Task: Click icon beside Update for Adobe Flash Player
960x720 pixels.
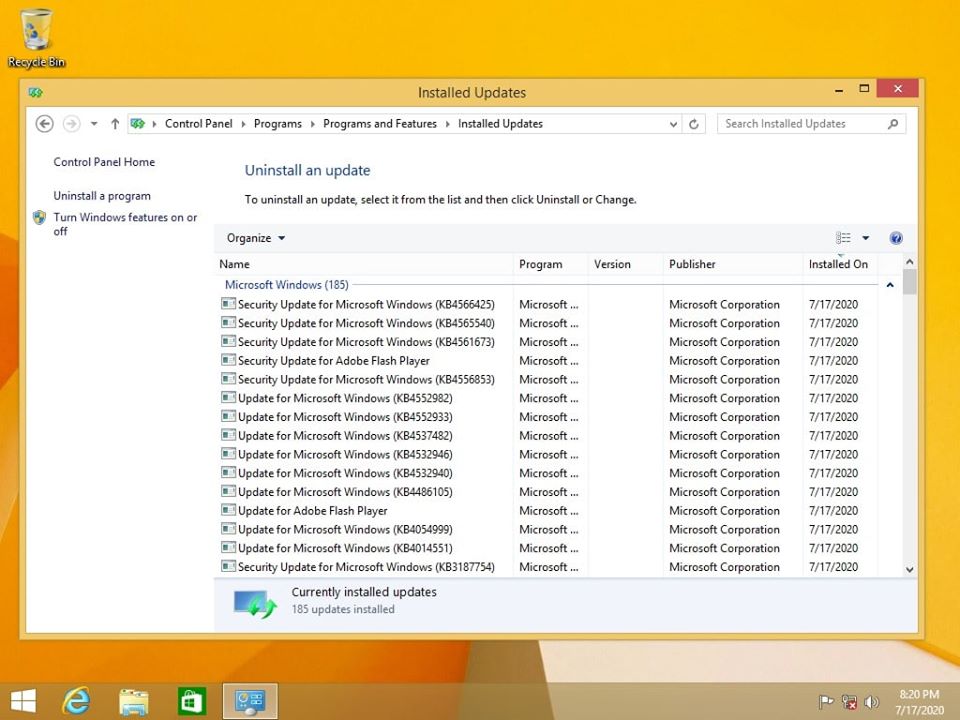Action: tap(228, 510)
